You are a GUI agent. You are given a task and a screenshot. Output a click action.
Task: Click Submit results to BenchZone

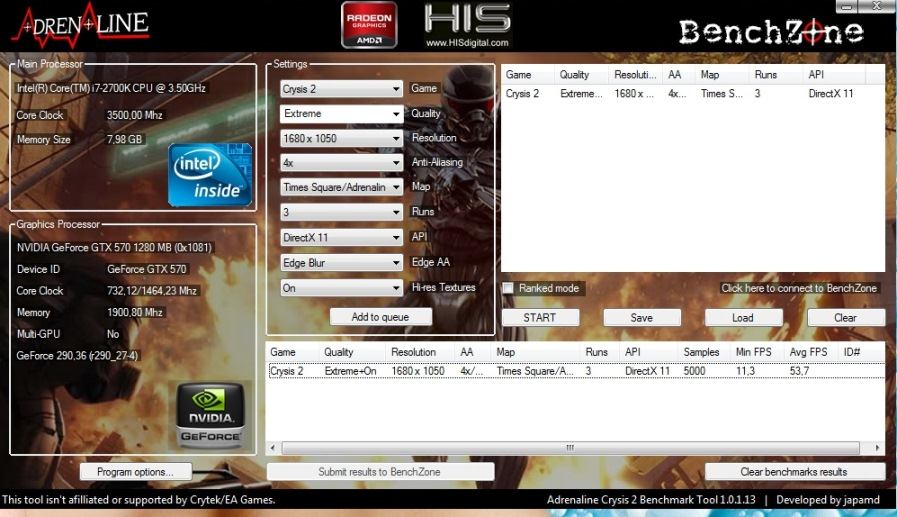(x=380, y=472)
